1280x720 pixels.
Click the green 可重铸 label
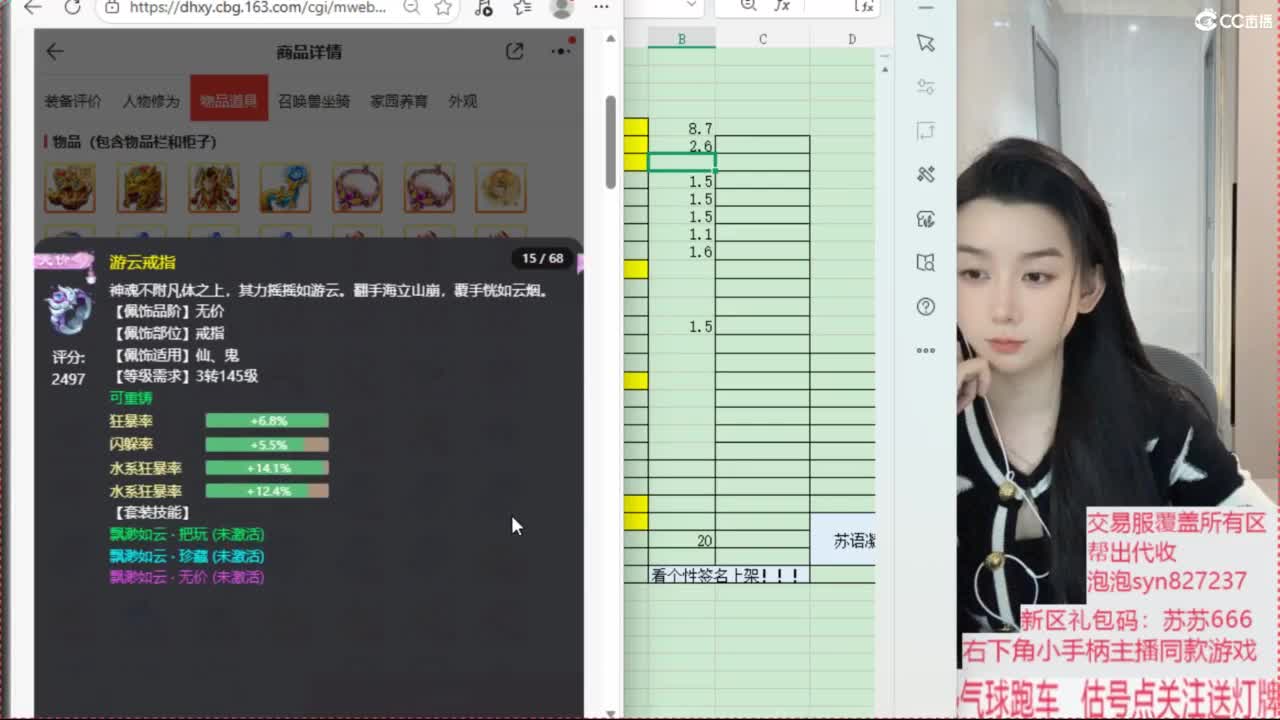(x=131, y=398)
